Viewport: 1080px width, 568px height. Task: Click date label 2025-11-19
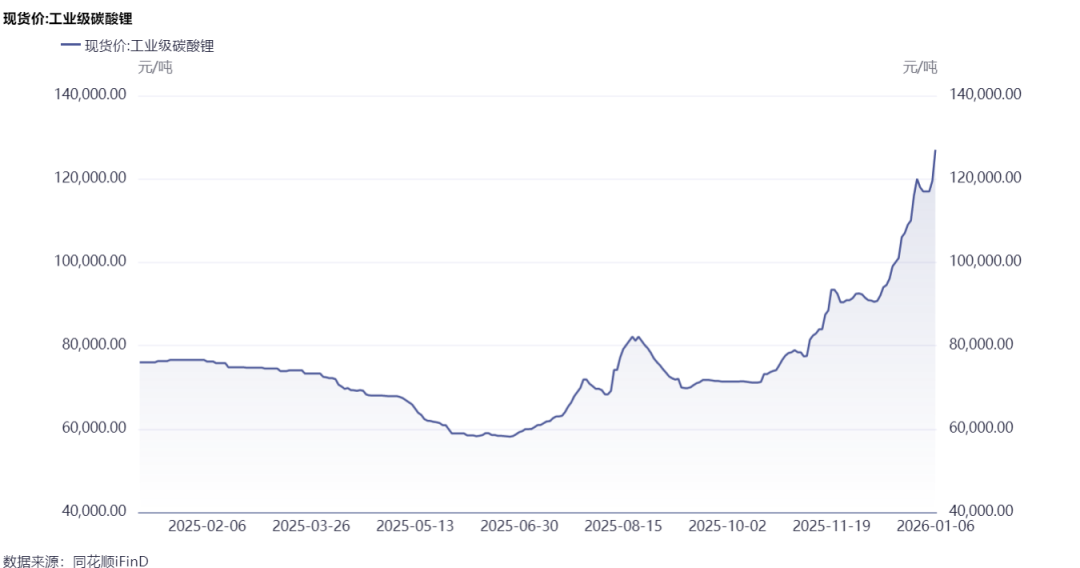click(x=831, y=526)
